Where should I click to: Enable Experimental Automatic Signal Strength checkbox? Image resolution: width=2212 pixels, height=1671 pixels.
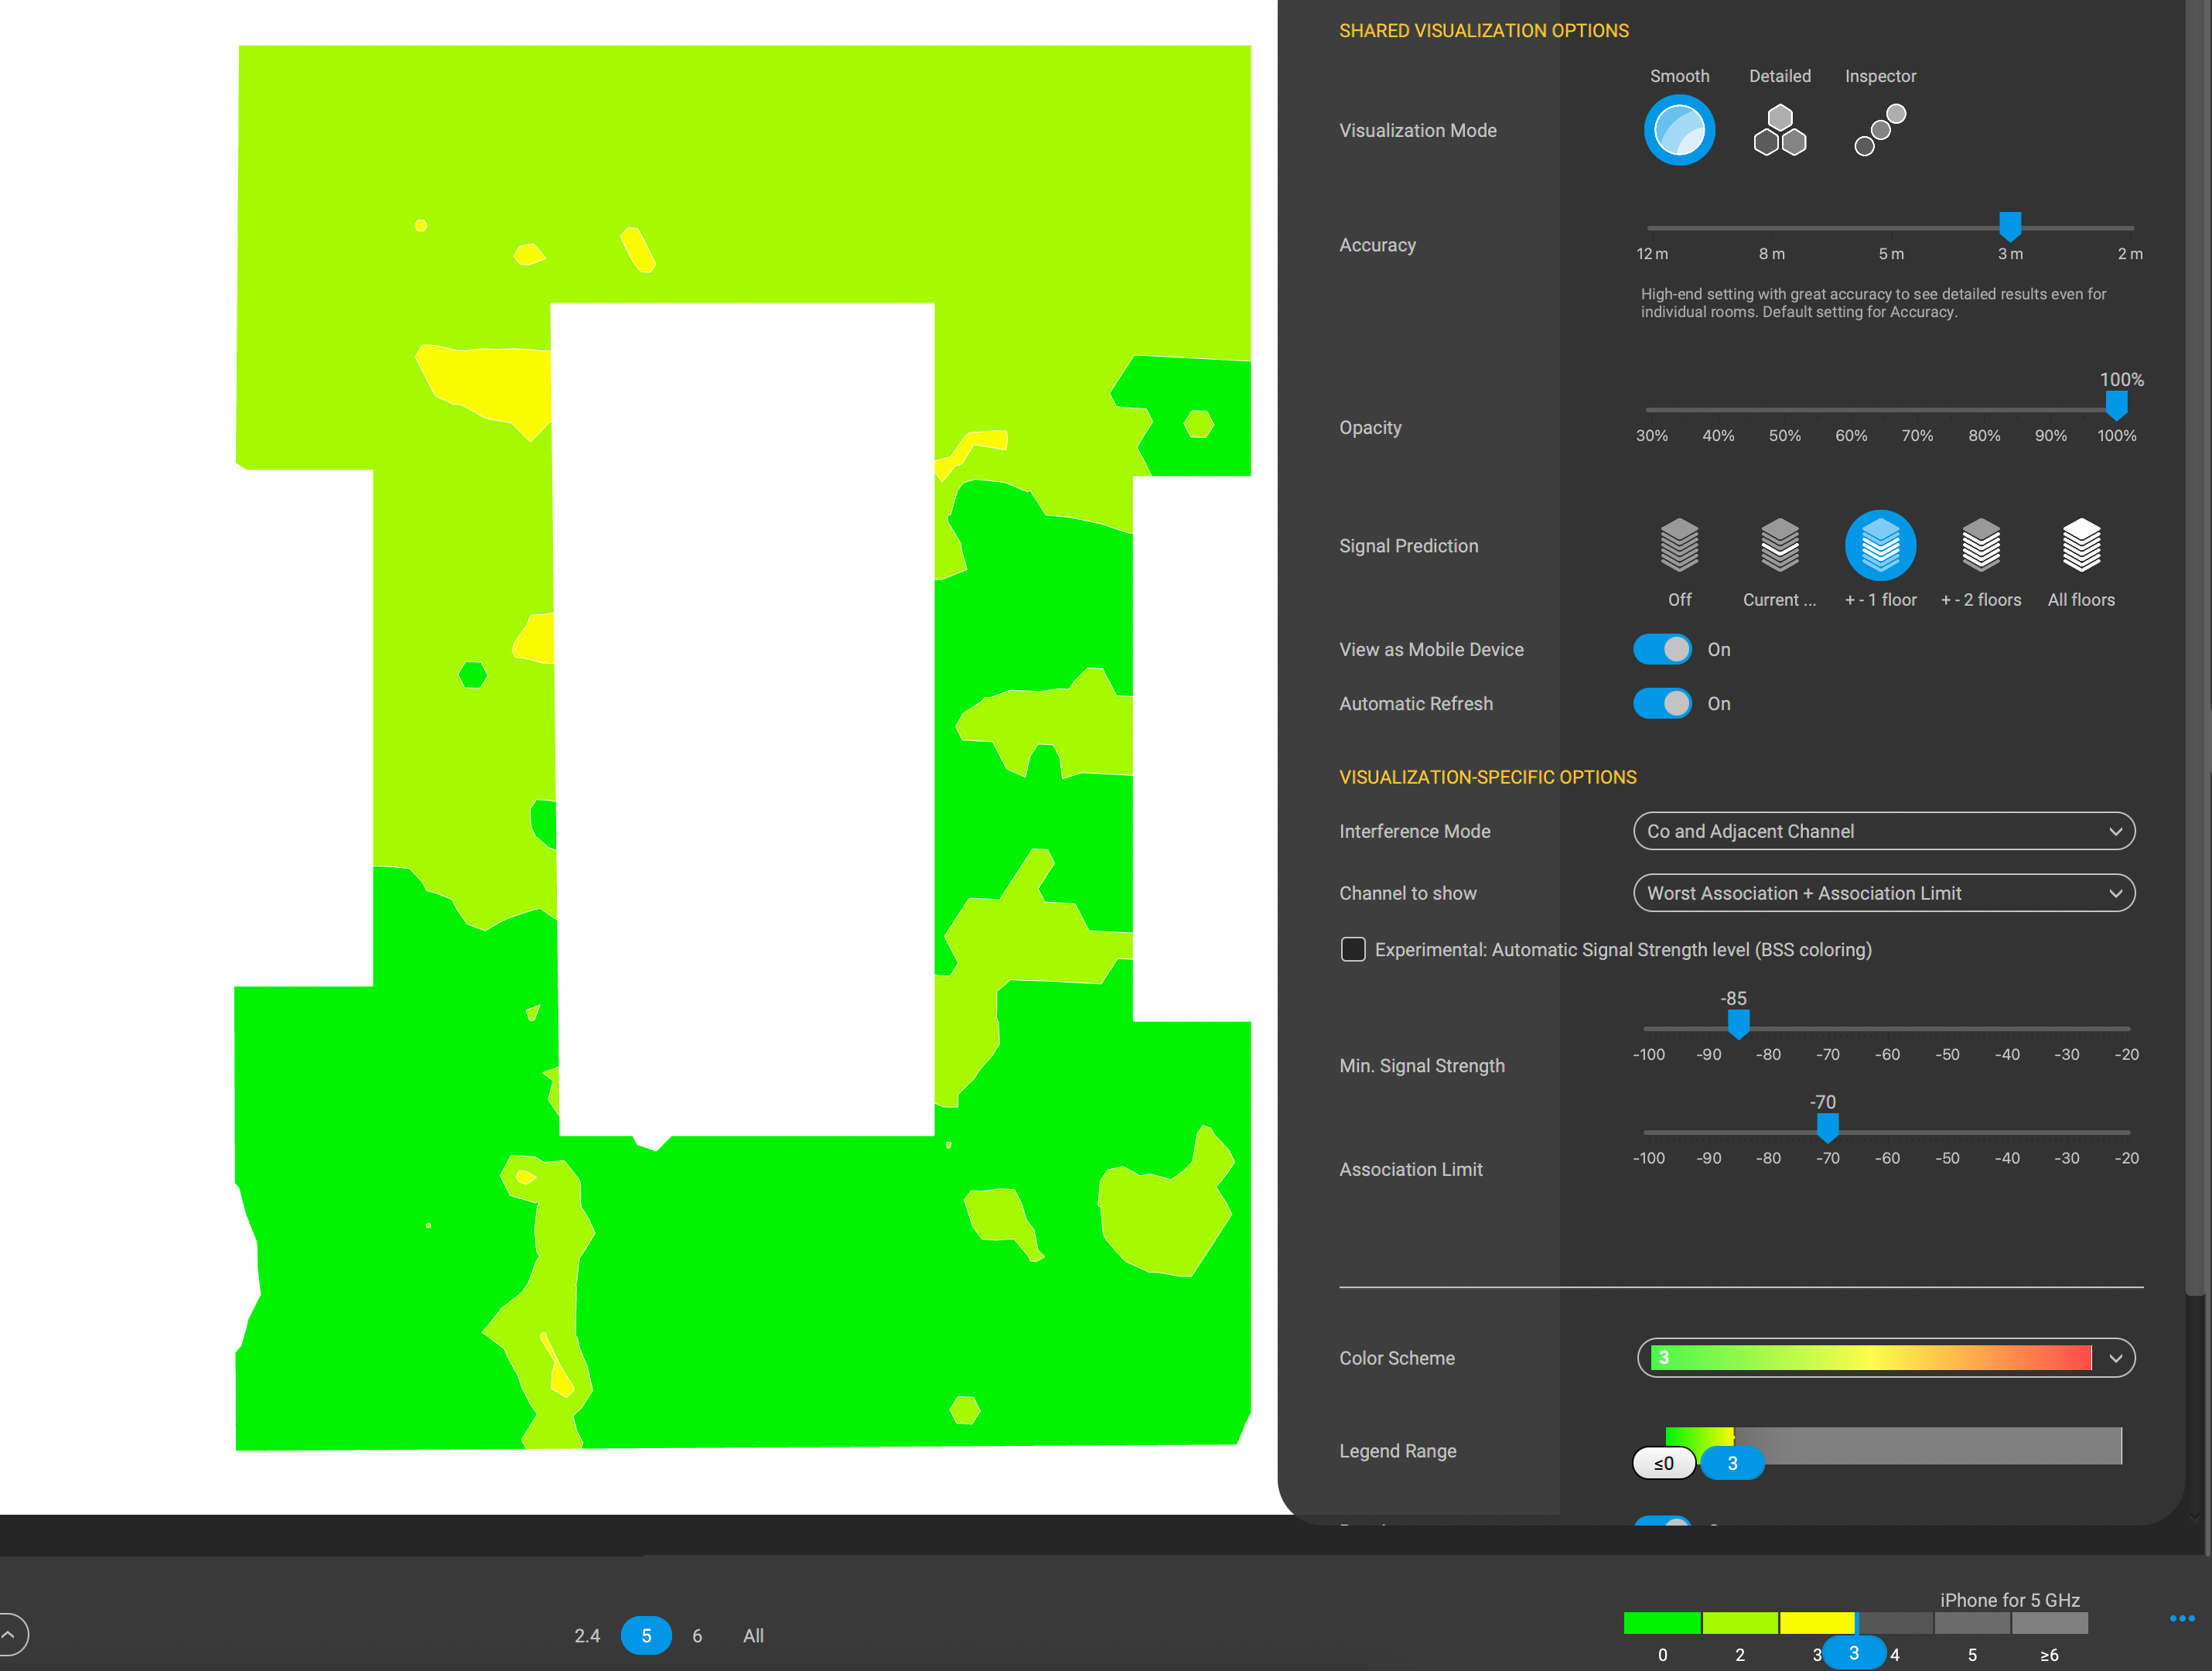pos(1352,949)
